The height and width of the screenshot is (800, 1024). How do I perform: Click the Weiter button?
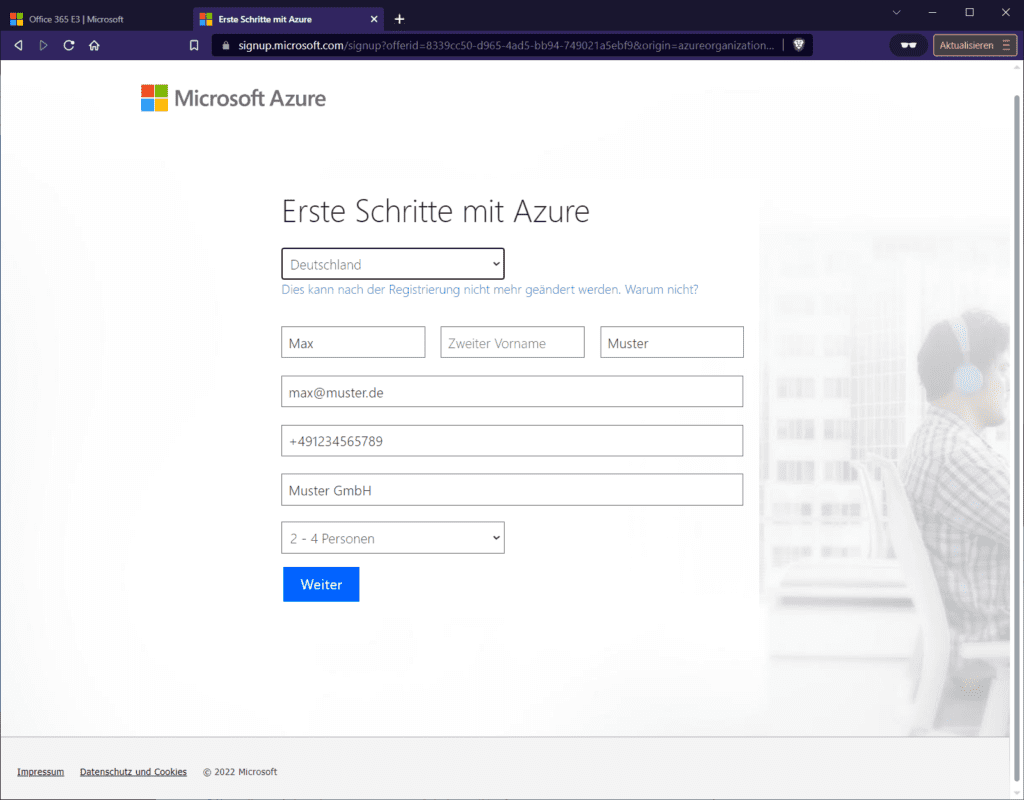(321, 584)
